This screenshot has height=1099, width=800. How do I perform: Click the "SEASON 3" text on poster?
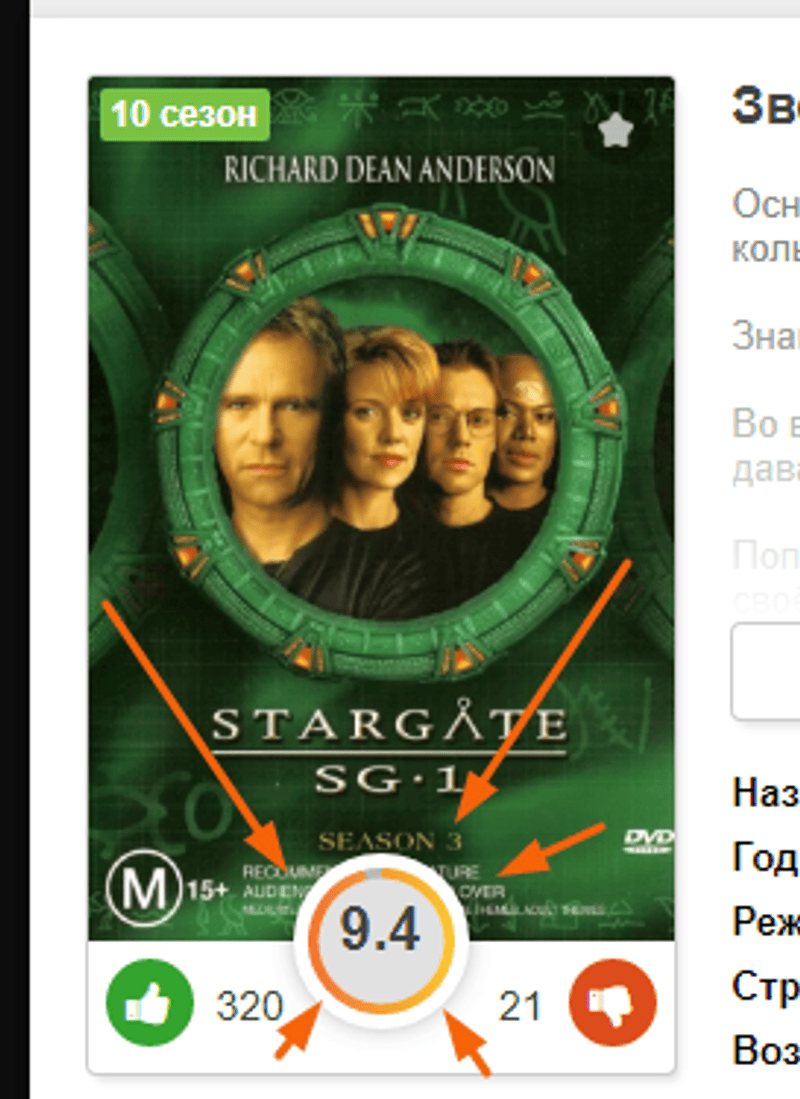[390, 841]
